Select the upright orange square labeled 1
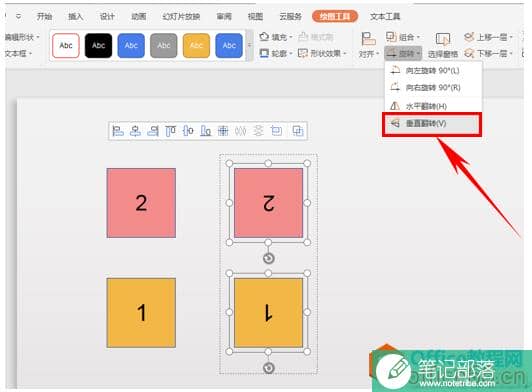Screen dimensions: 532x392 [141, 313]
